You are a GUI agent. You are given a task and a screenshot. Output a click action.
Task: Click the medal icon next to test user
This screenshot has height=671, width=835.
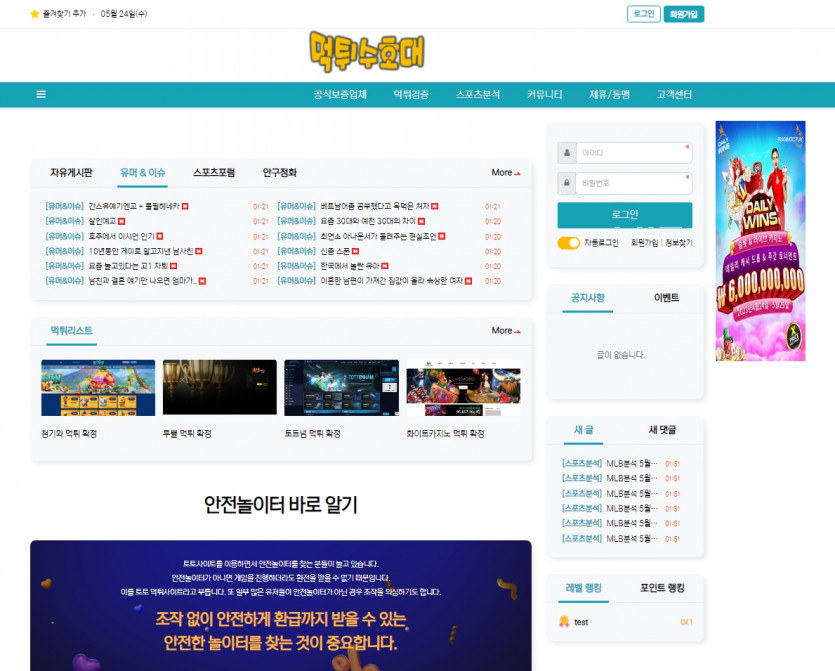564,621
